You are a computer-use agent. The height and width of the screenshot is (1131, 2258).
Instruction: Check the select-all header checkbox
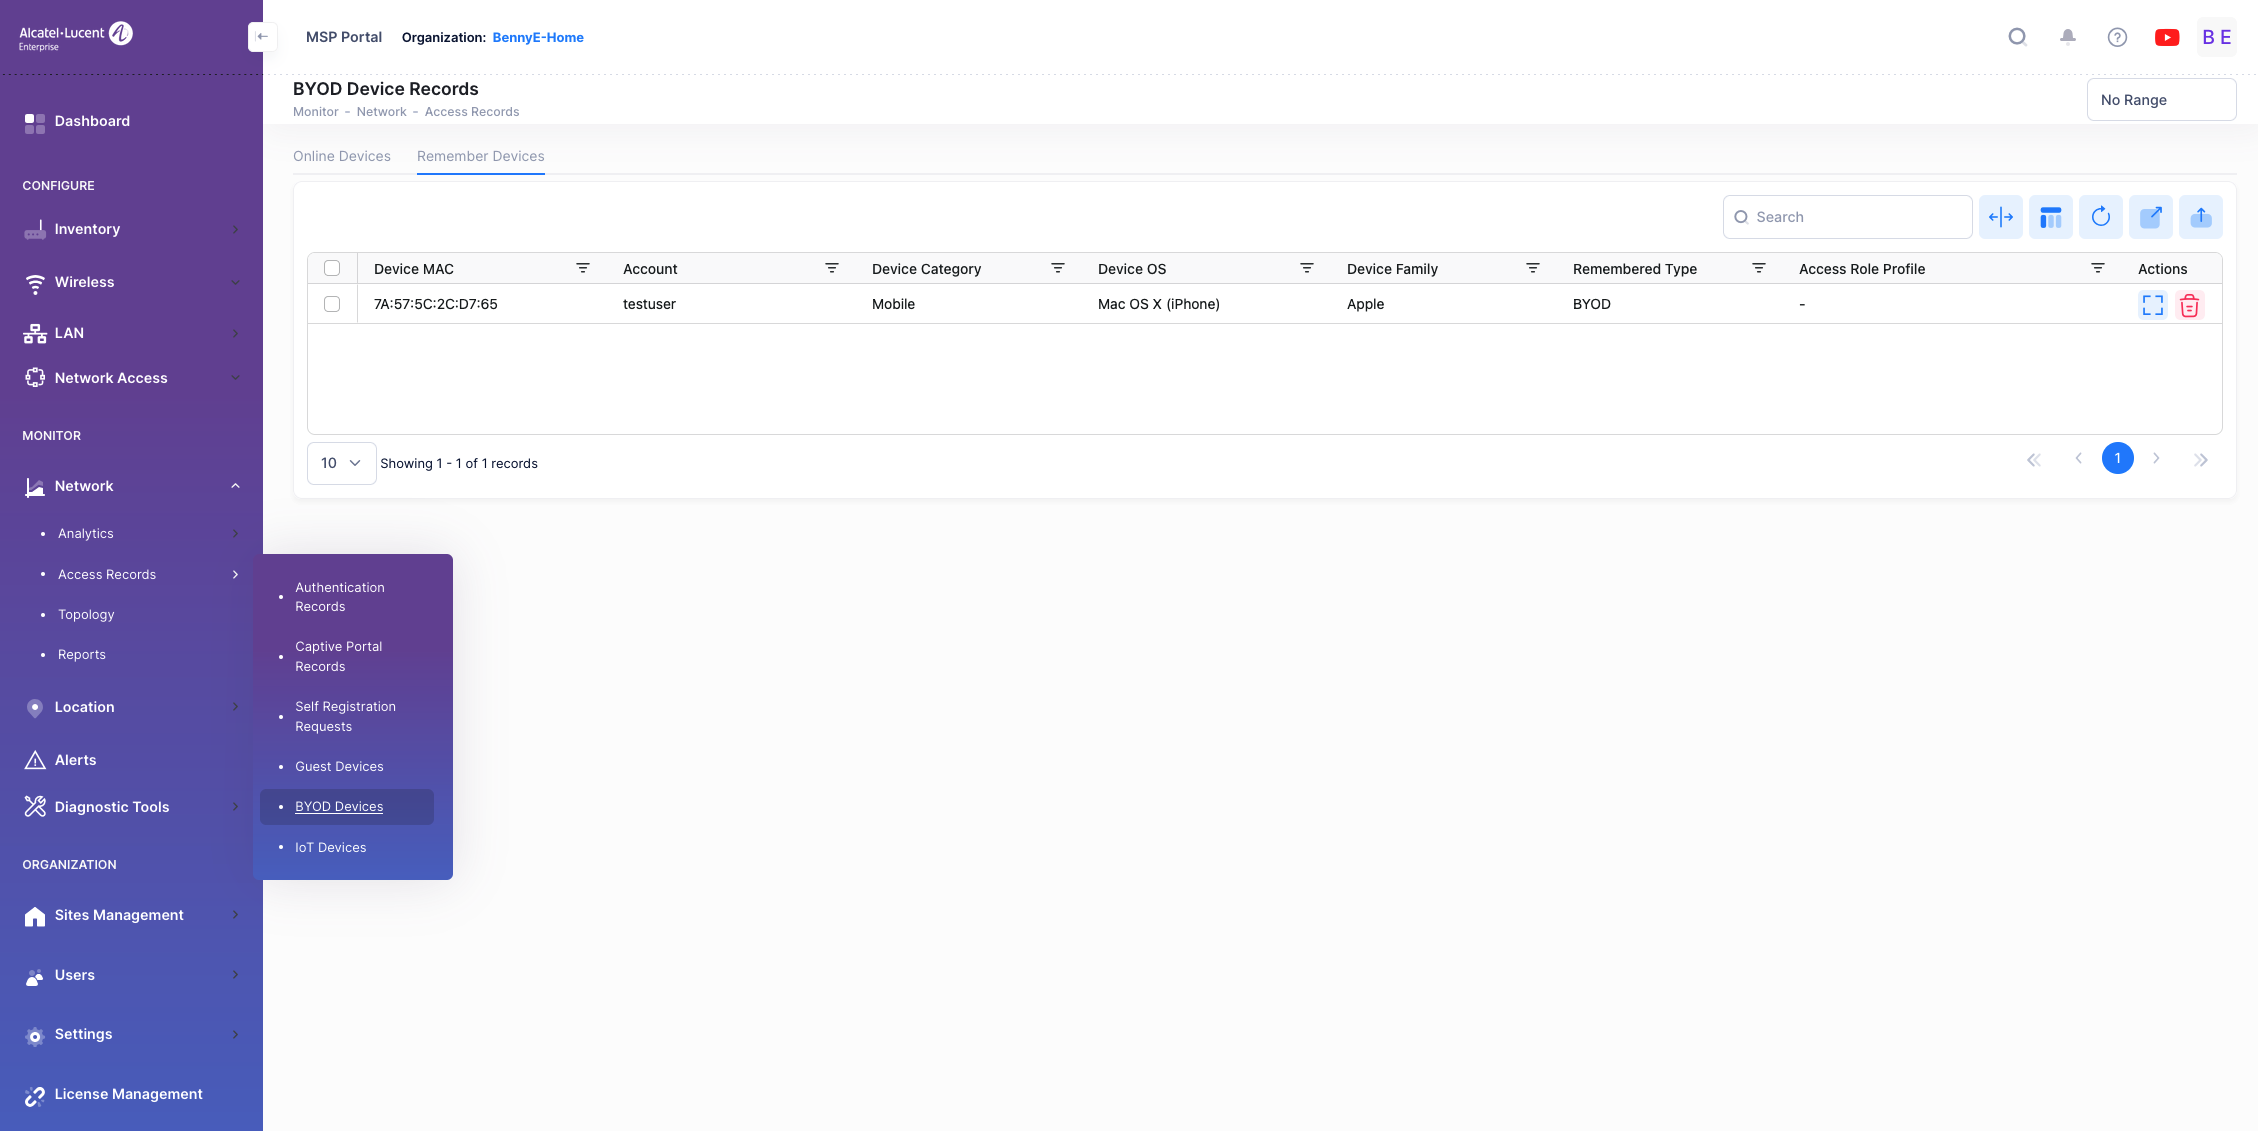pos(332,268)
